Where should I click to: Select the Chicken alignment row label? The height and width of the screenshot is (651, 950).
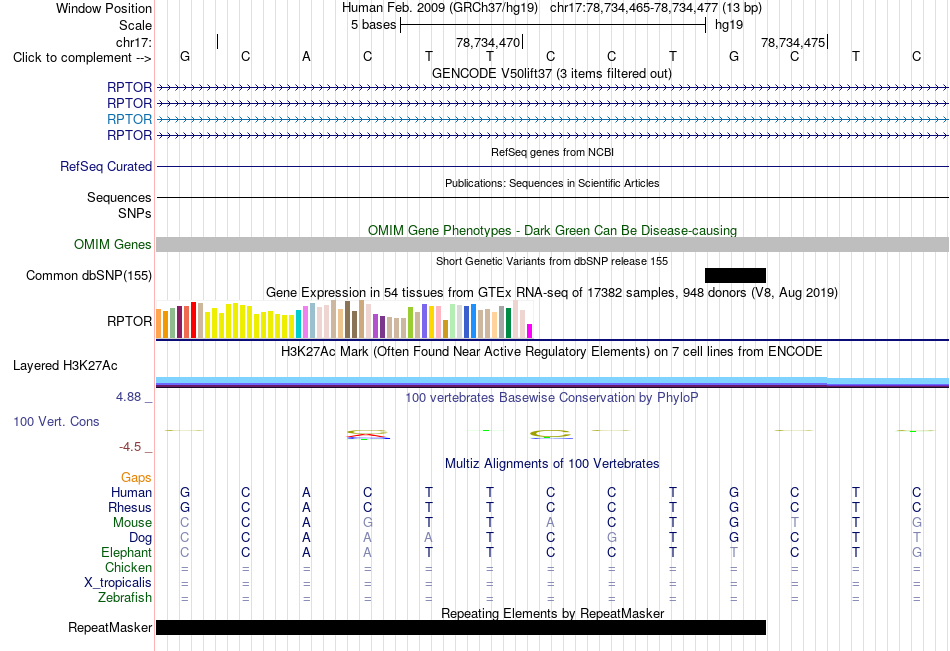coord(128,567)
